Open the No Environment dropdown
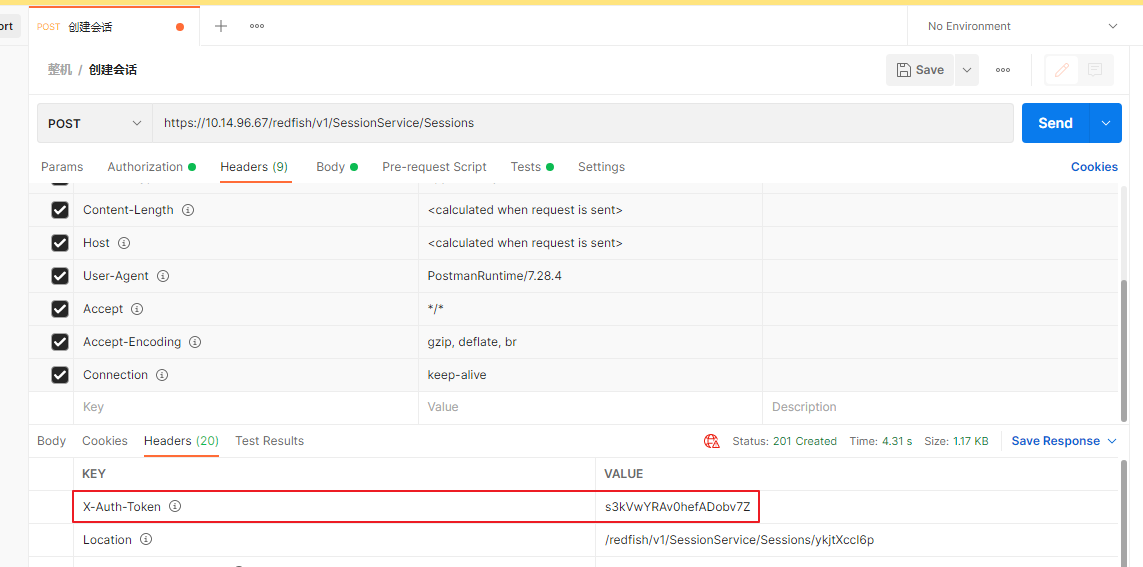Image resolution: width=1143 pixels, height=567 pixels. pyautogui.click(x=1022, y=26)
